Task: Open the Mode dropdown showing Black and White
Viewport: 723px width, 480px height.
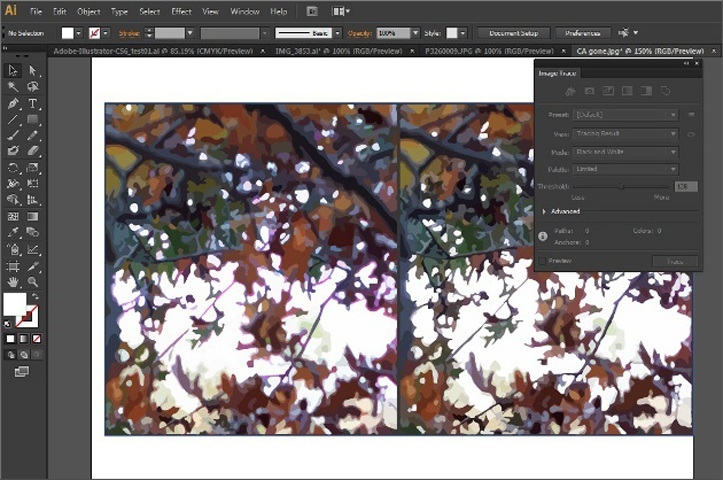Action: click(x=625, y=152)
